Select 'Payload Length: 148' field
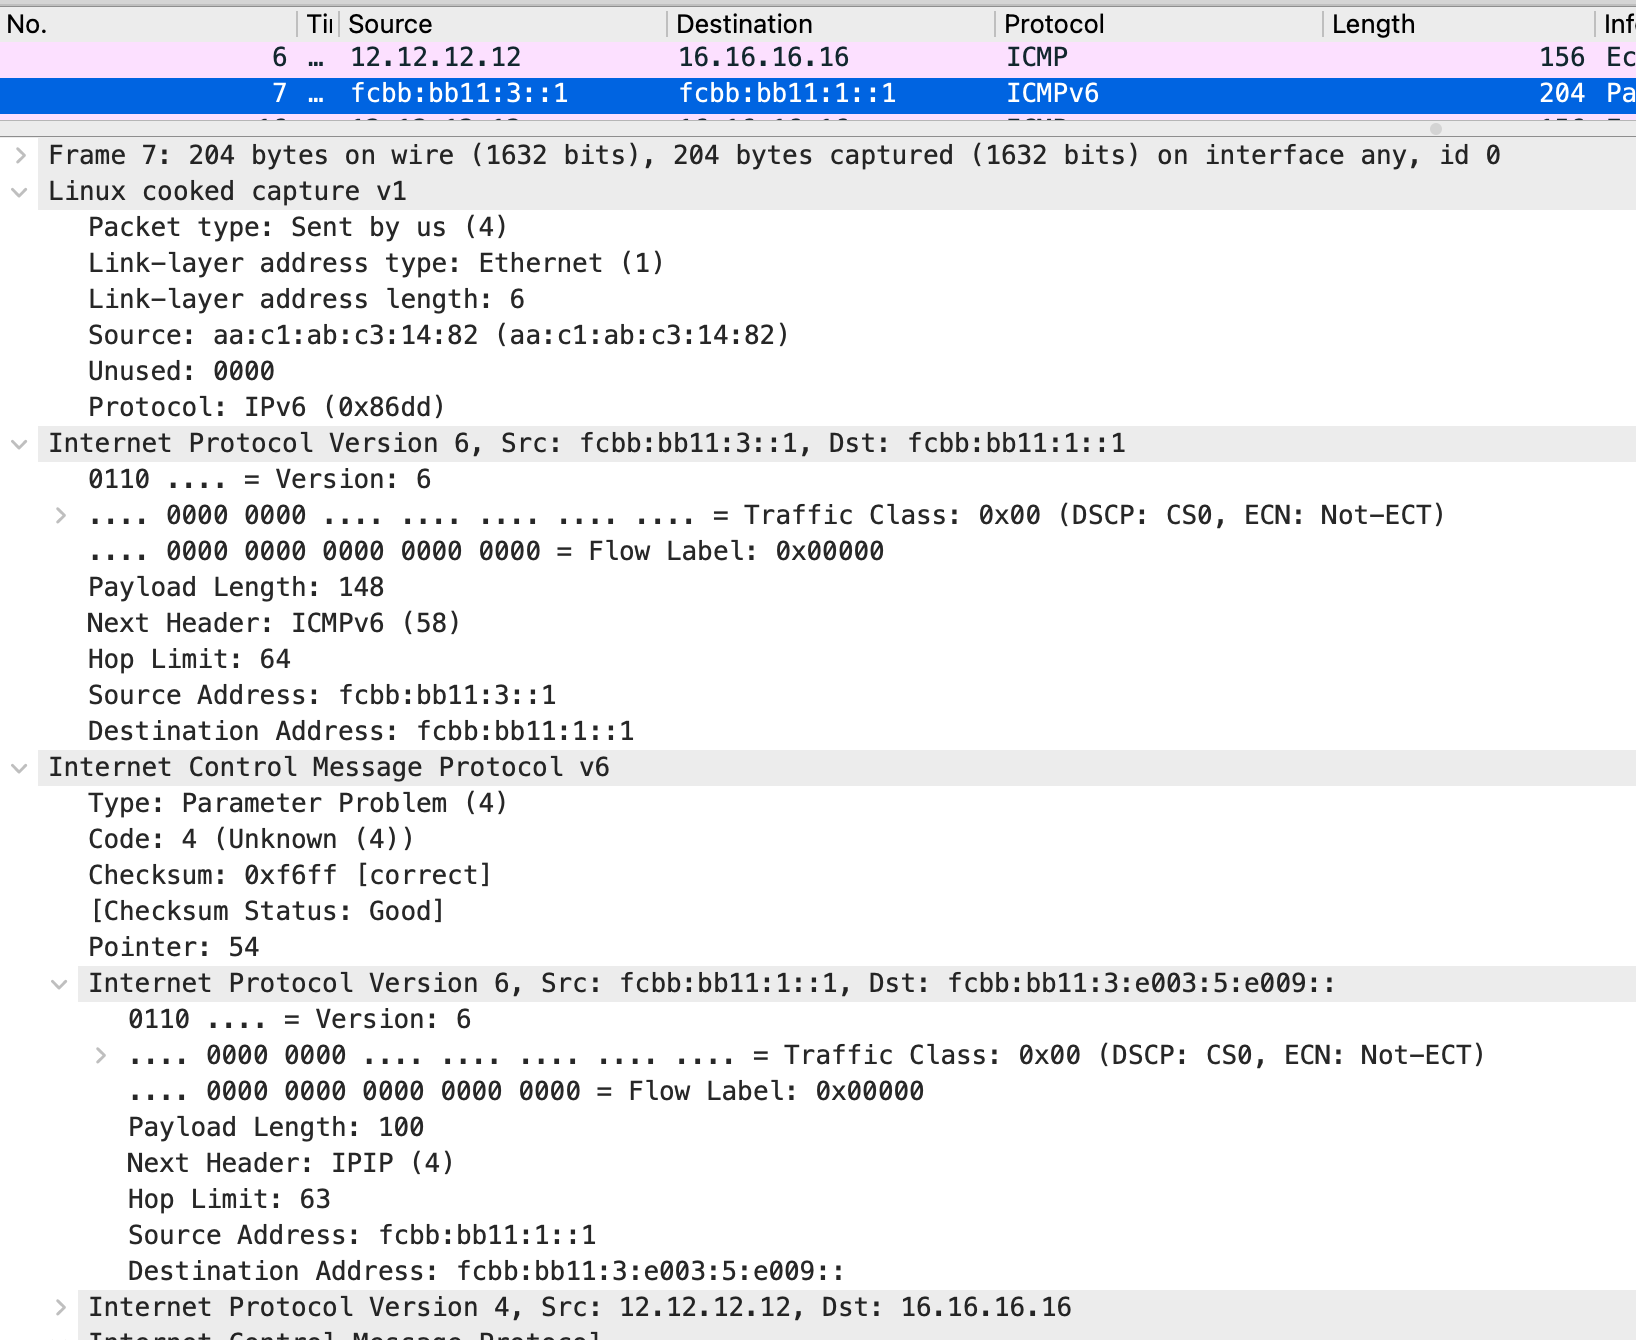The image size is (1636, 1340). click(236, 587)
